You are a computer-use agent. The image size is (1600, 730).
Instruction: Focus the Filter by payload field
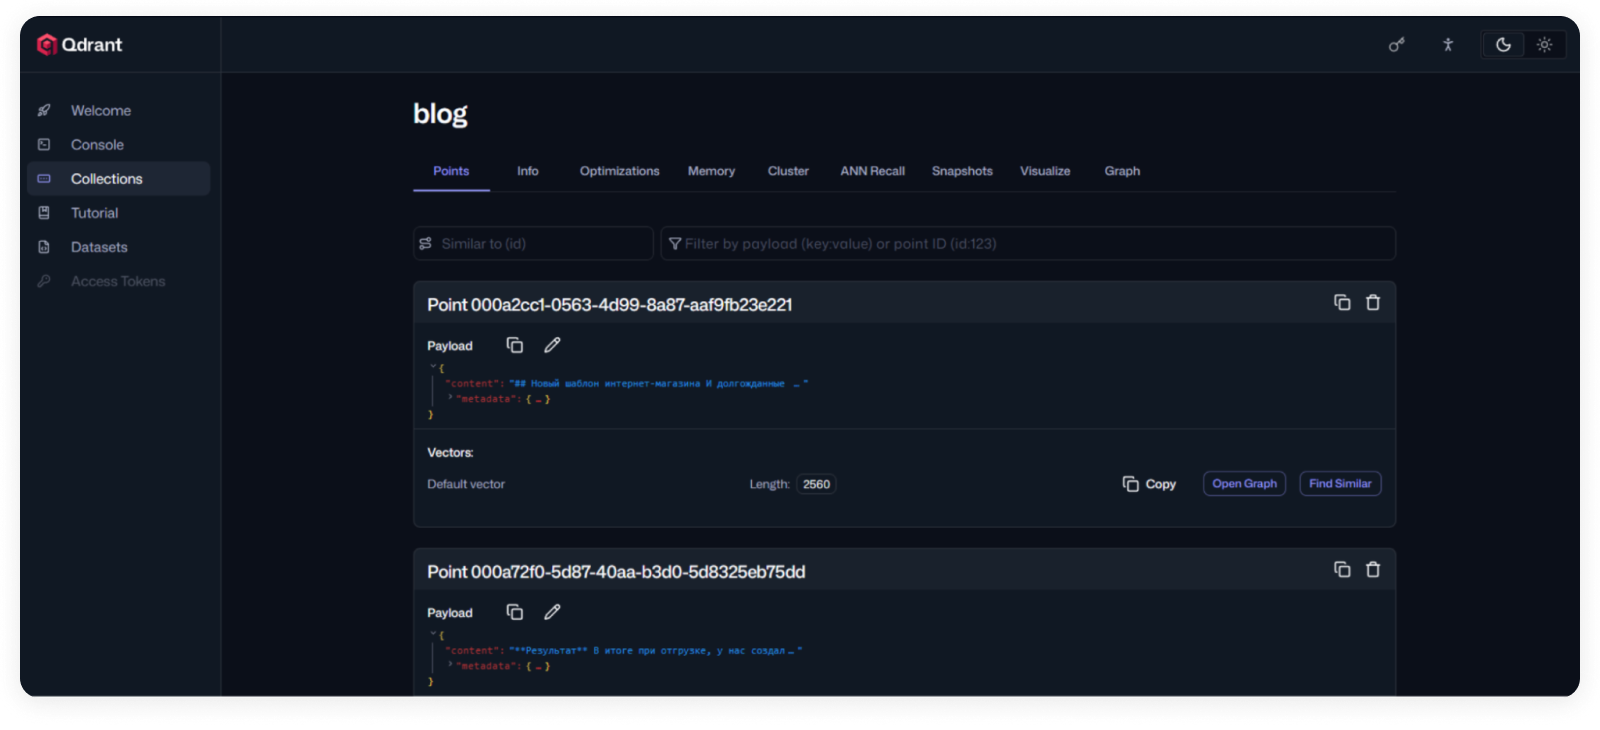pyautogui.click(x=1028, y=243)
